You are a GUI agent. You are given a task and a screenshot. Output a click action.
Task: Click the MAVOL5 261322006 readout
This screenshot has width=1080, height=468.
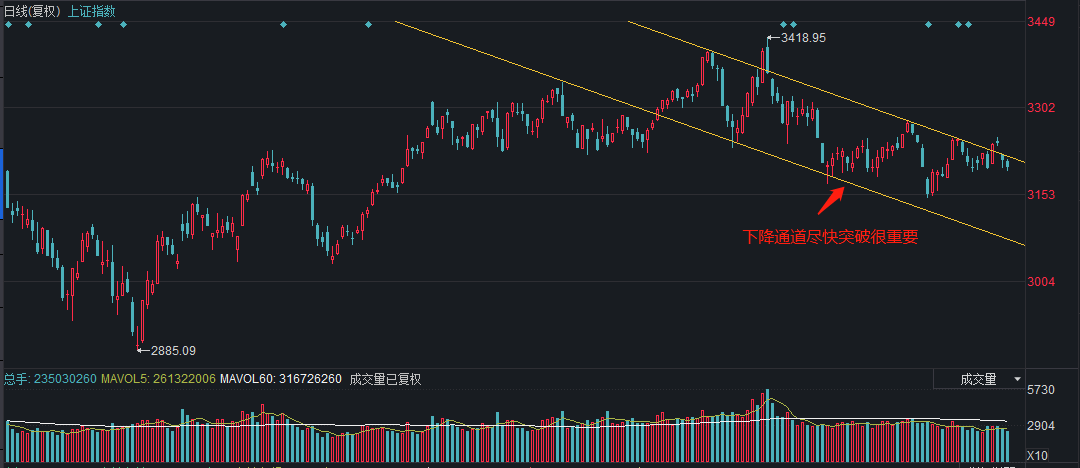(158, 379)
